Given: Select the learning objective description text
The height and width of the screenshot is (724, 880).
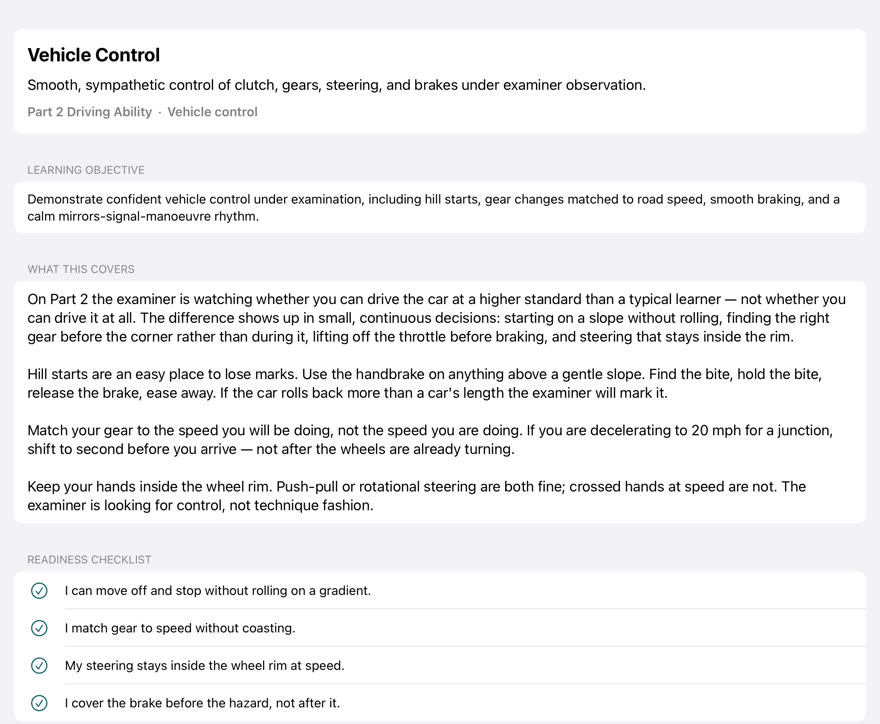Looking at the screenshot, I should pyautogui.click(x=433, y=208).
